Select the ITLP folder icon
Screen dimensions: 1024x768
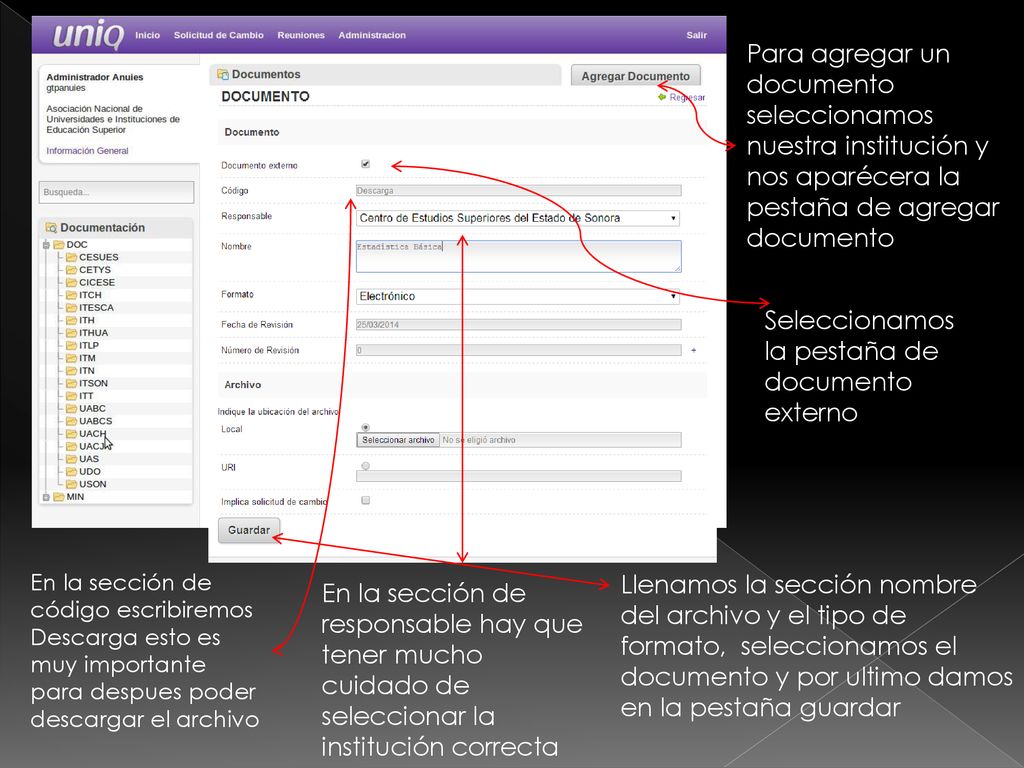(x=71, y=345)
